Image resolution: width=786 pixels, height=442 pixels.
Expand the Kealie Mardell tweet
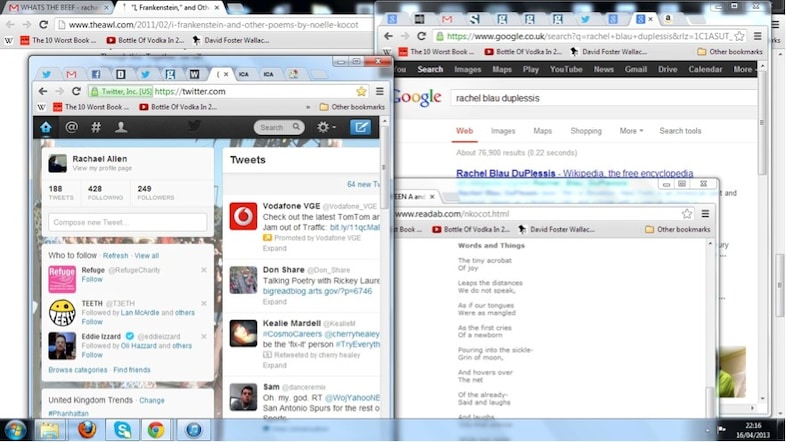pyautogui.click(x=275, y=365)
